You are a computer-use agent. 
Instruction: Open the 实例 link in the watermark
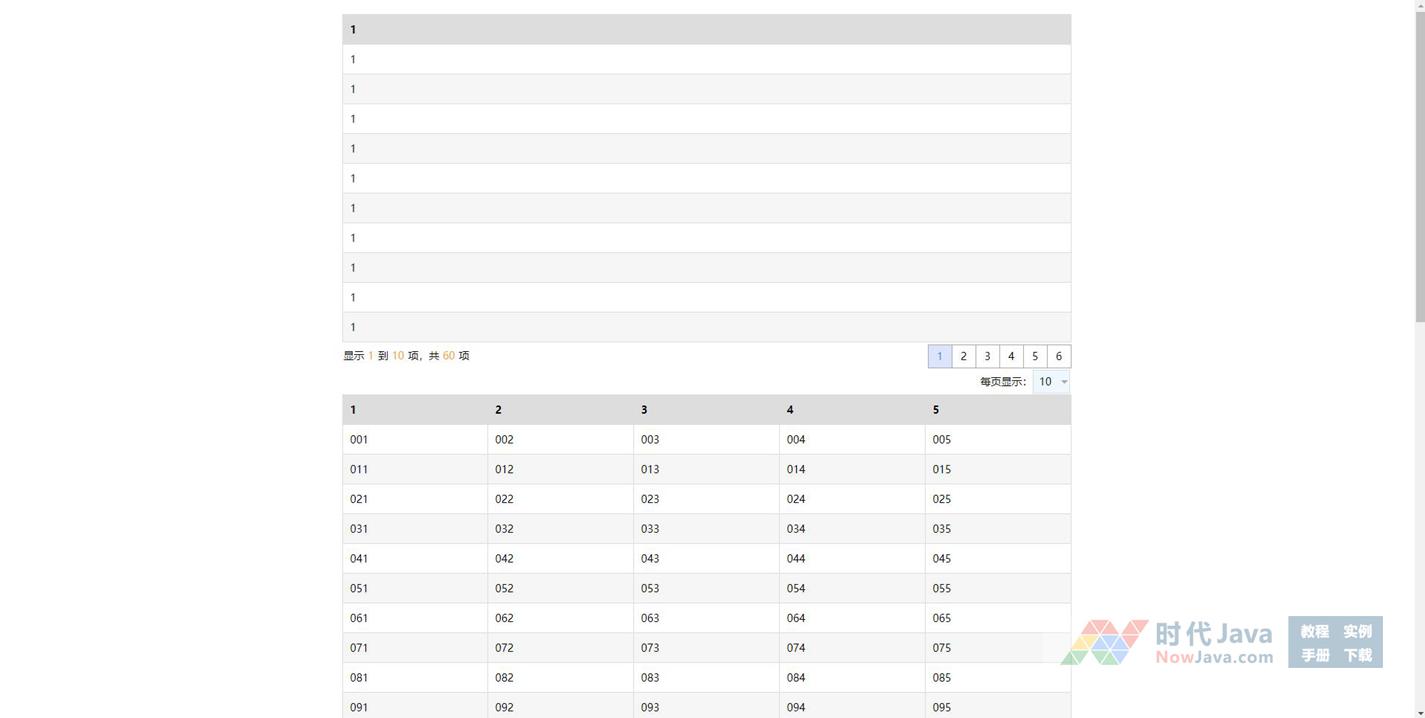(x=1357, y=631)
